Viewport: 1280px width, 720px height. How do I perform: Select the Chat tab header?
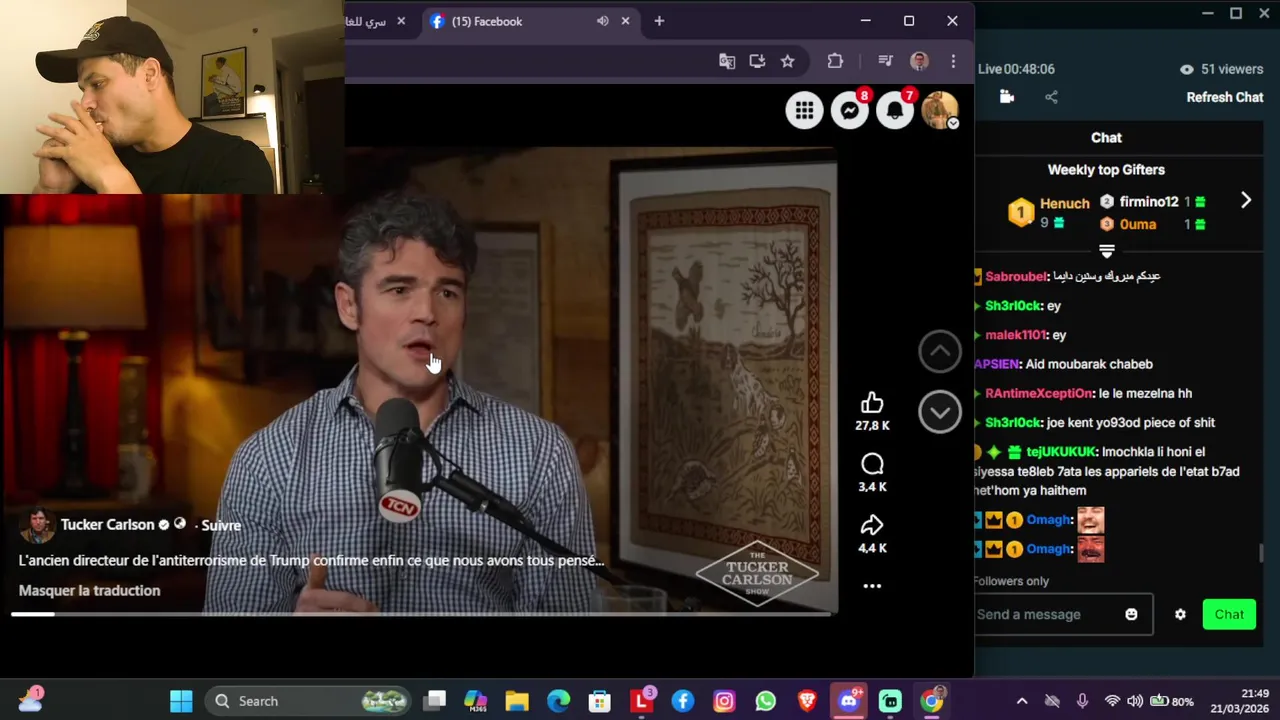[x=1106, y=138]
